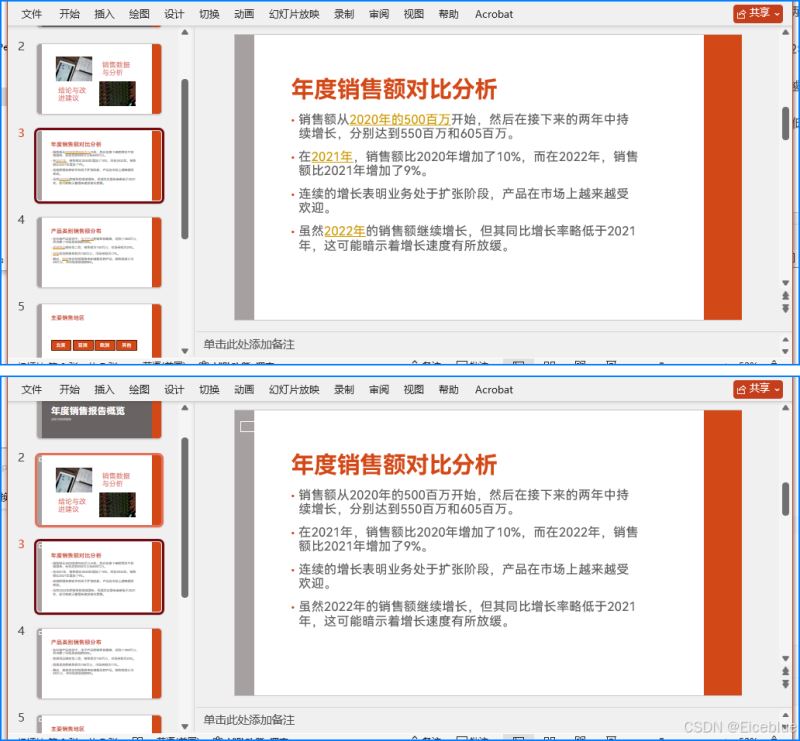
Task: Click the bullet starting 连续的增长, upper window
Action: [x=463, y=201]
